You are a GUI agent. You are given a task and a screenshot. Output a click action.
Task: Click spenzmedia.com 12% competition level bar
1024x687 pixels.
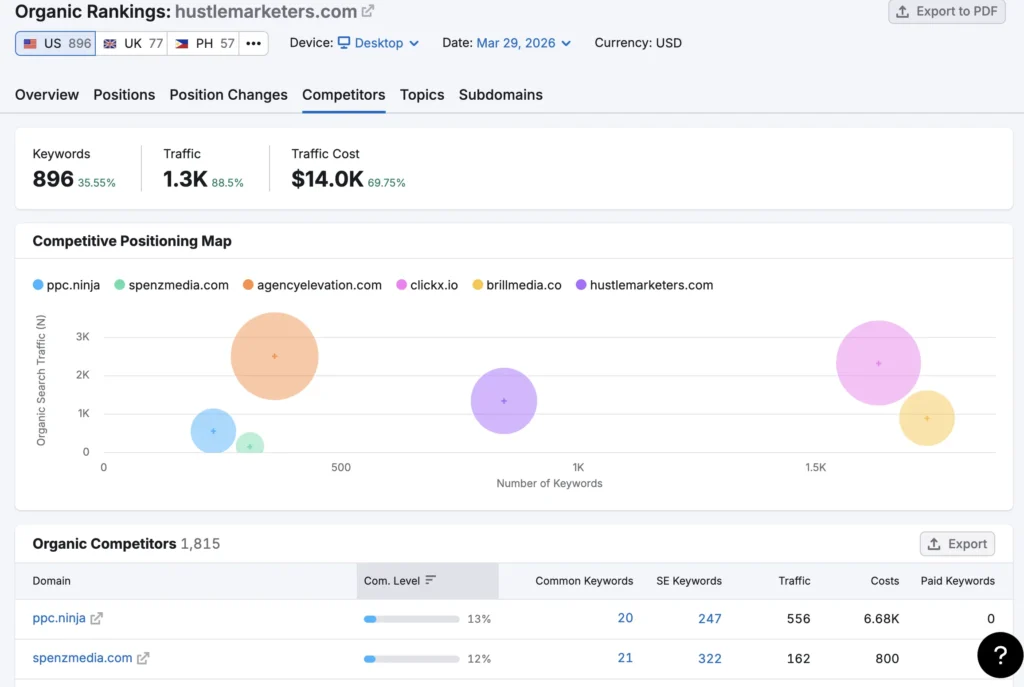[x=411, y=659]
